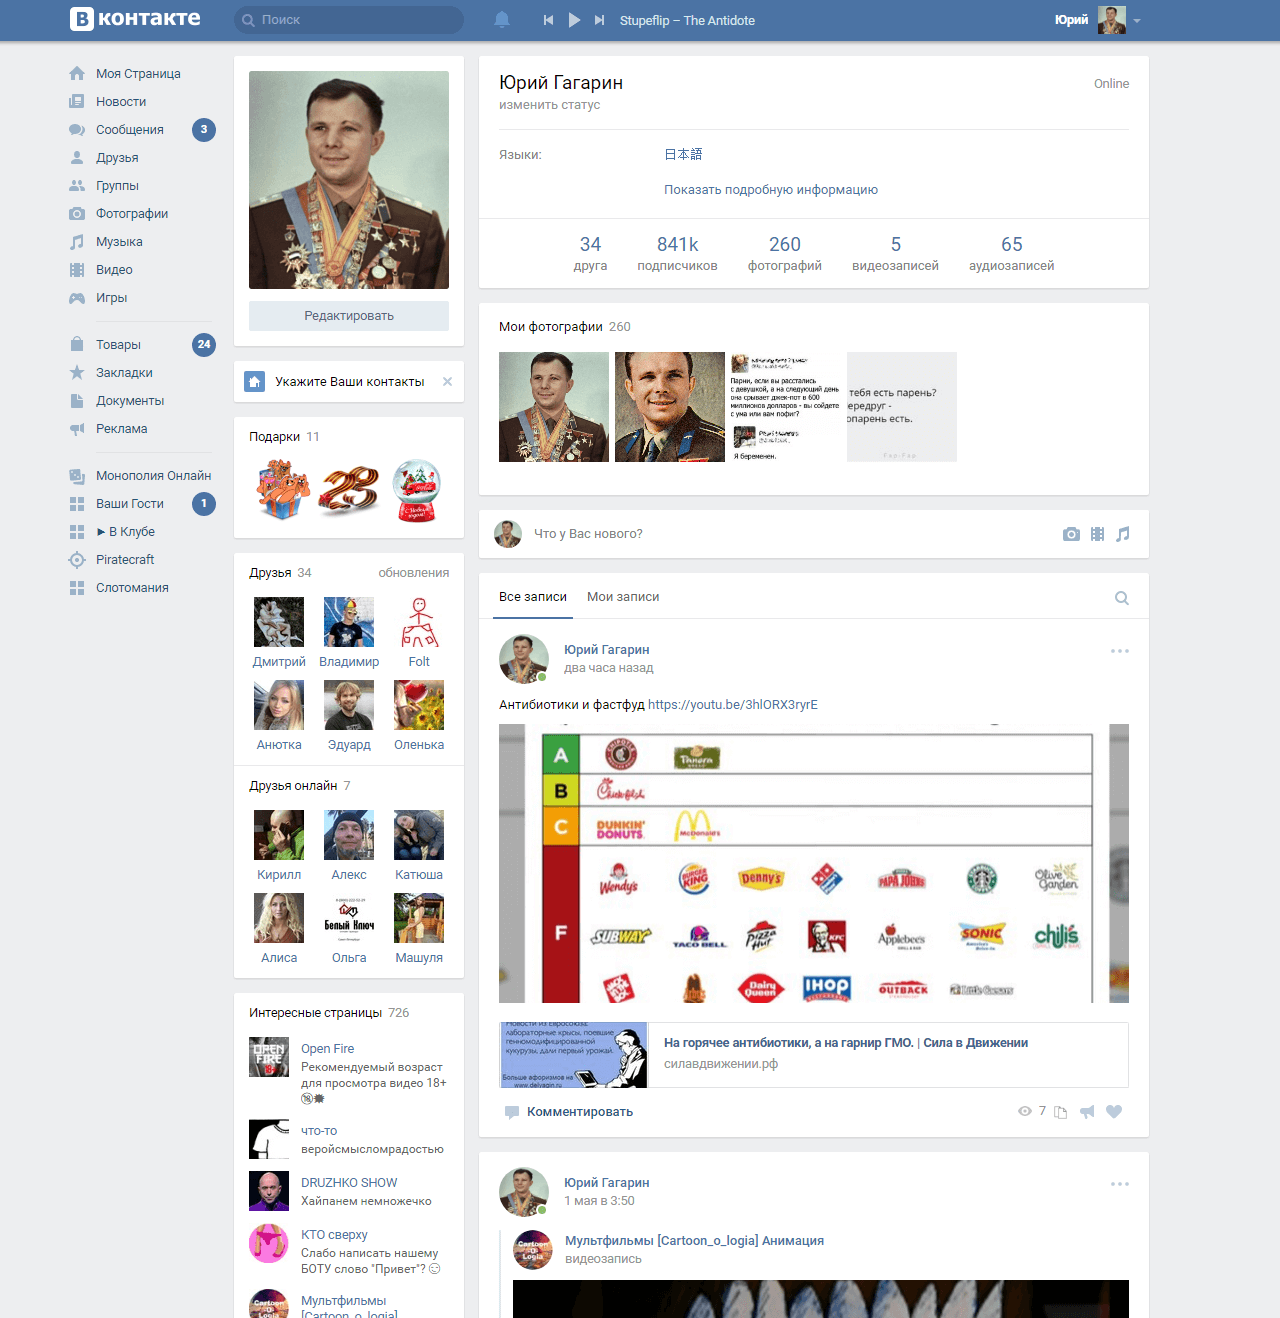This screenshot has width=1280, height=1318.
Task: Click the snow globe gift
Action: pyautogui.click(x=417, y=491)
